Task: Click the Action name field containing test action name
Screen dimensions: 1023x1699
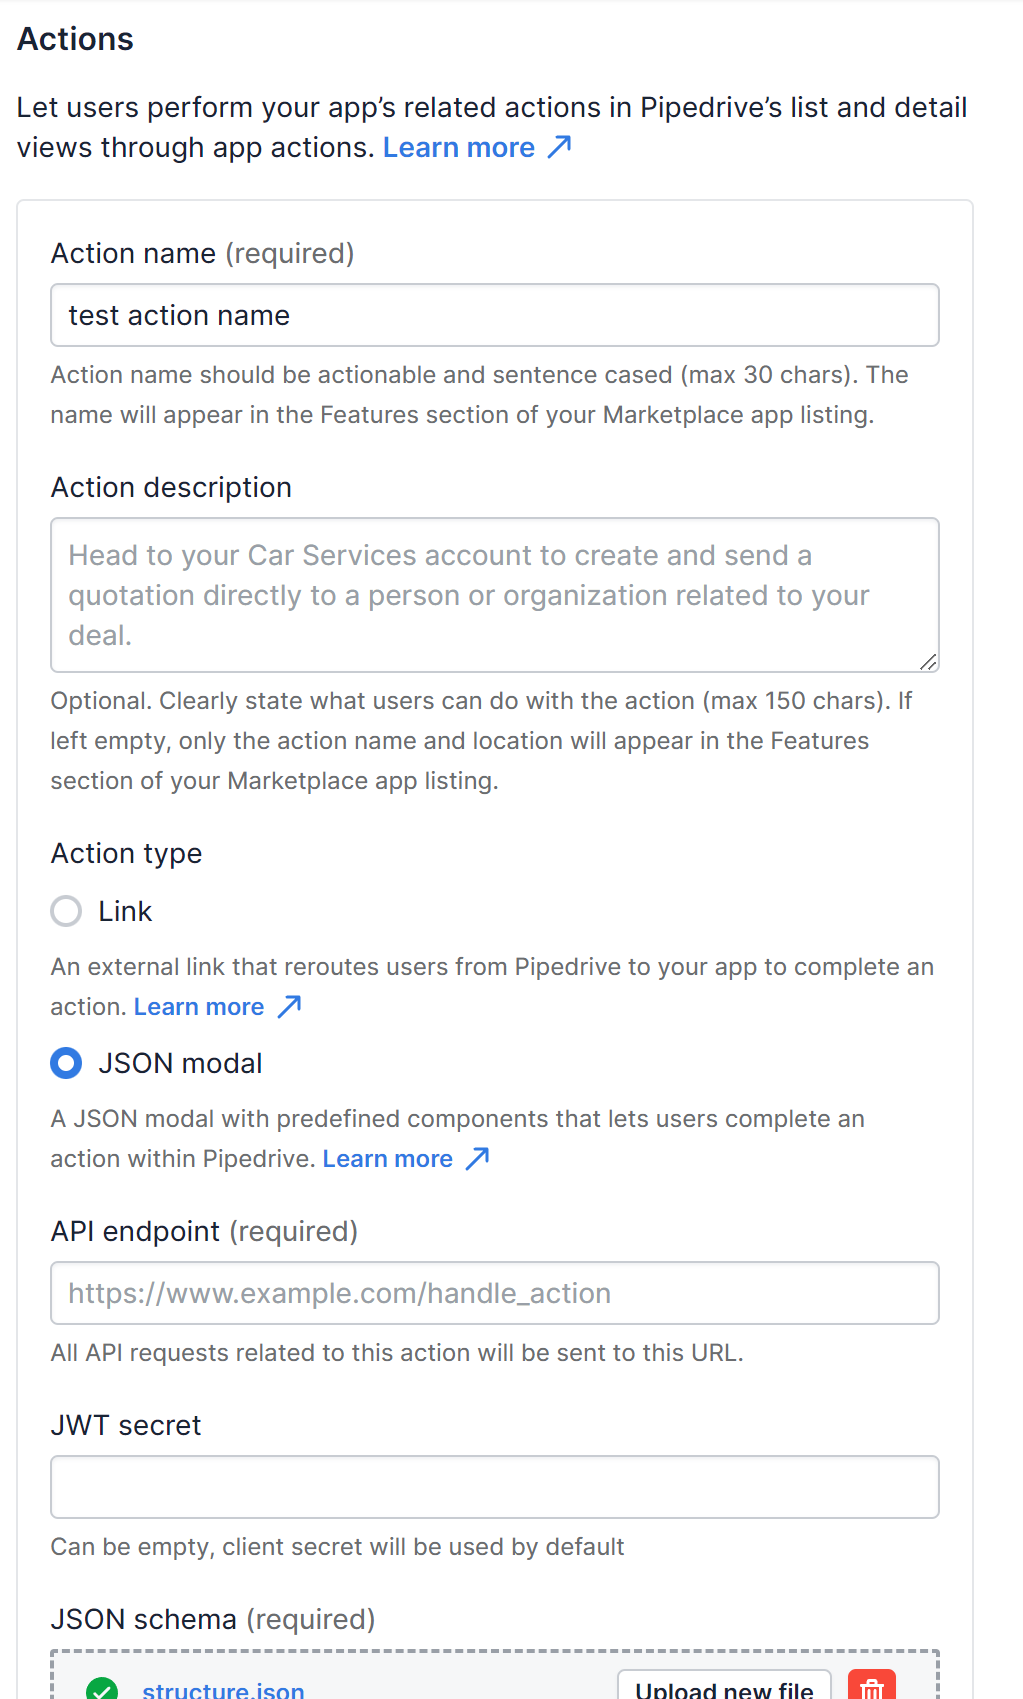Action: [x=495, y=314]
